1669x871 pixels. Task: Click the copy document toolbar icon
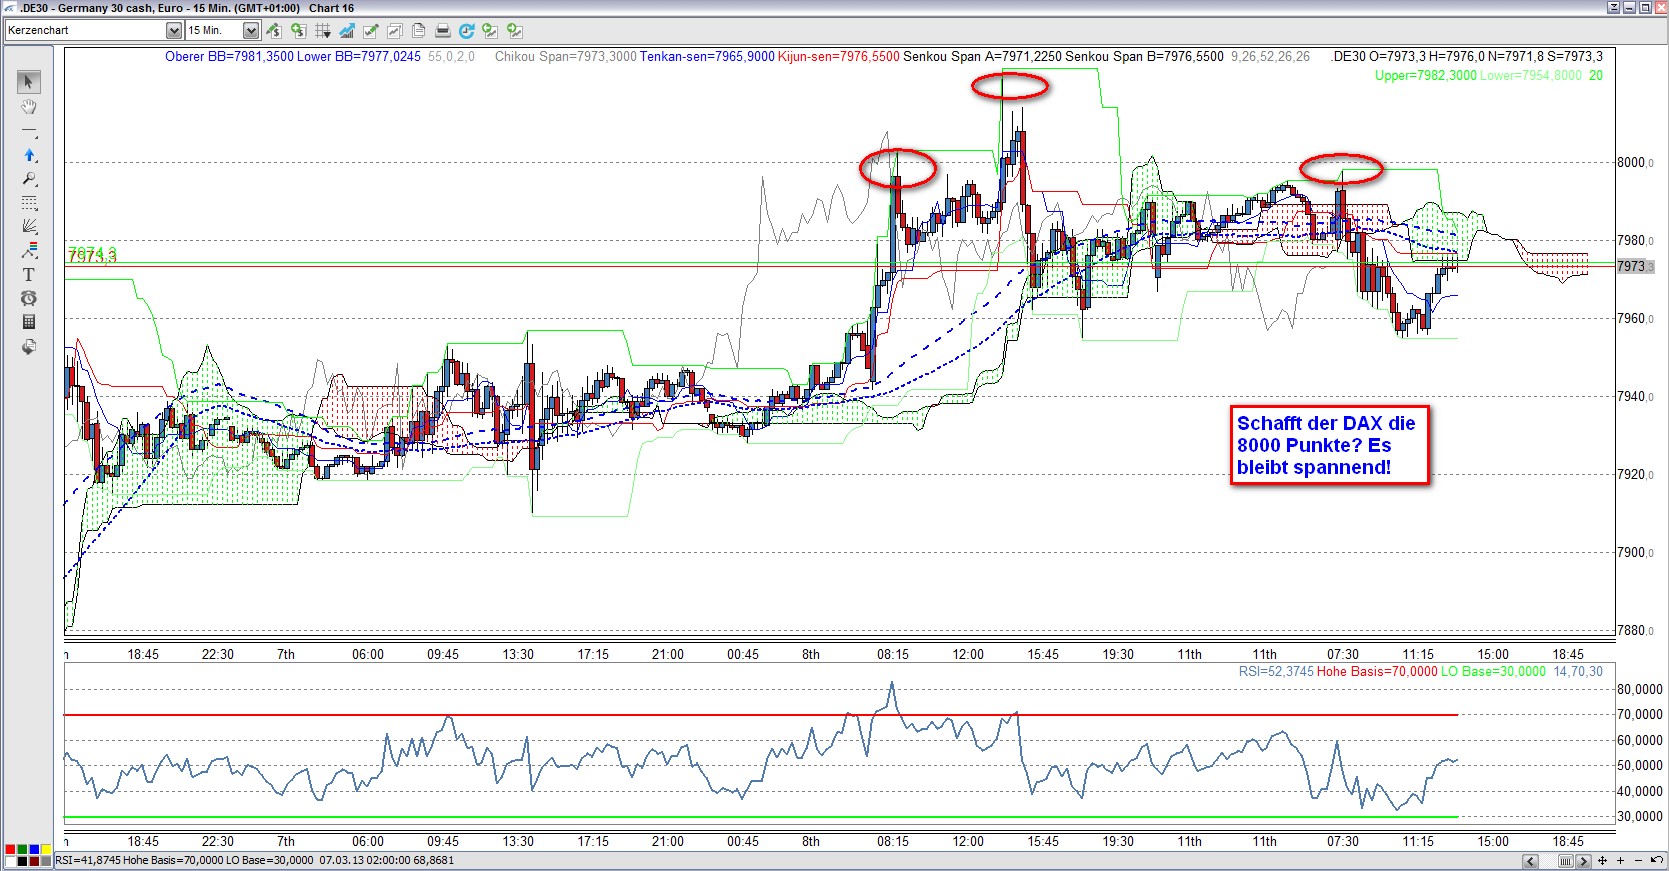pyautogui.click(x=418, y=31)
